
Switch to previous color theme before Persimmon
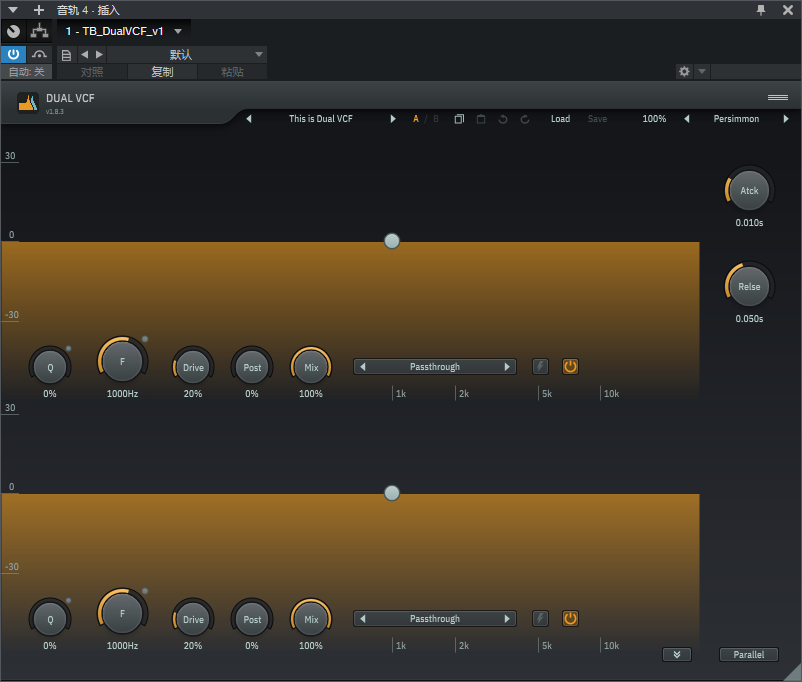coord(686,119)
